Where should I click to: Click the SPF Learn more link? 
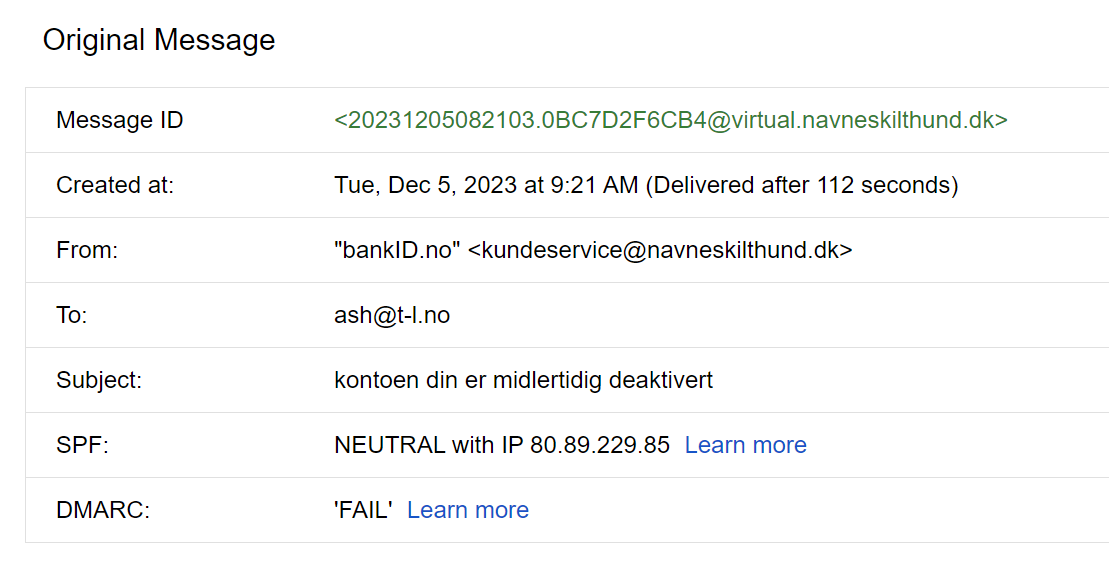pyautogui.click(x=745, y=445)
